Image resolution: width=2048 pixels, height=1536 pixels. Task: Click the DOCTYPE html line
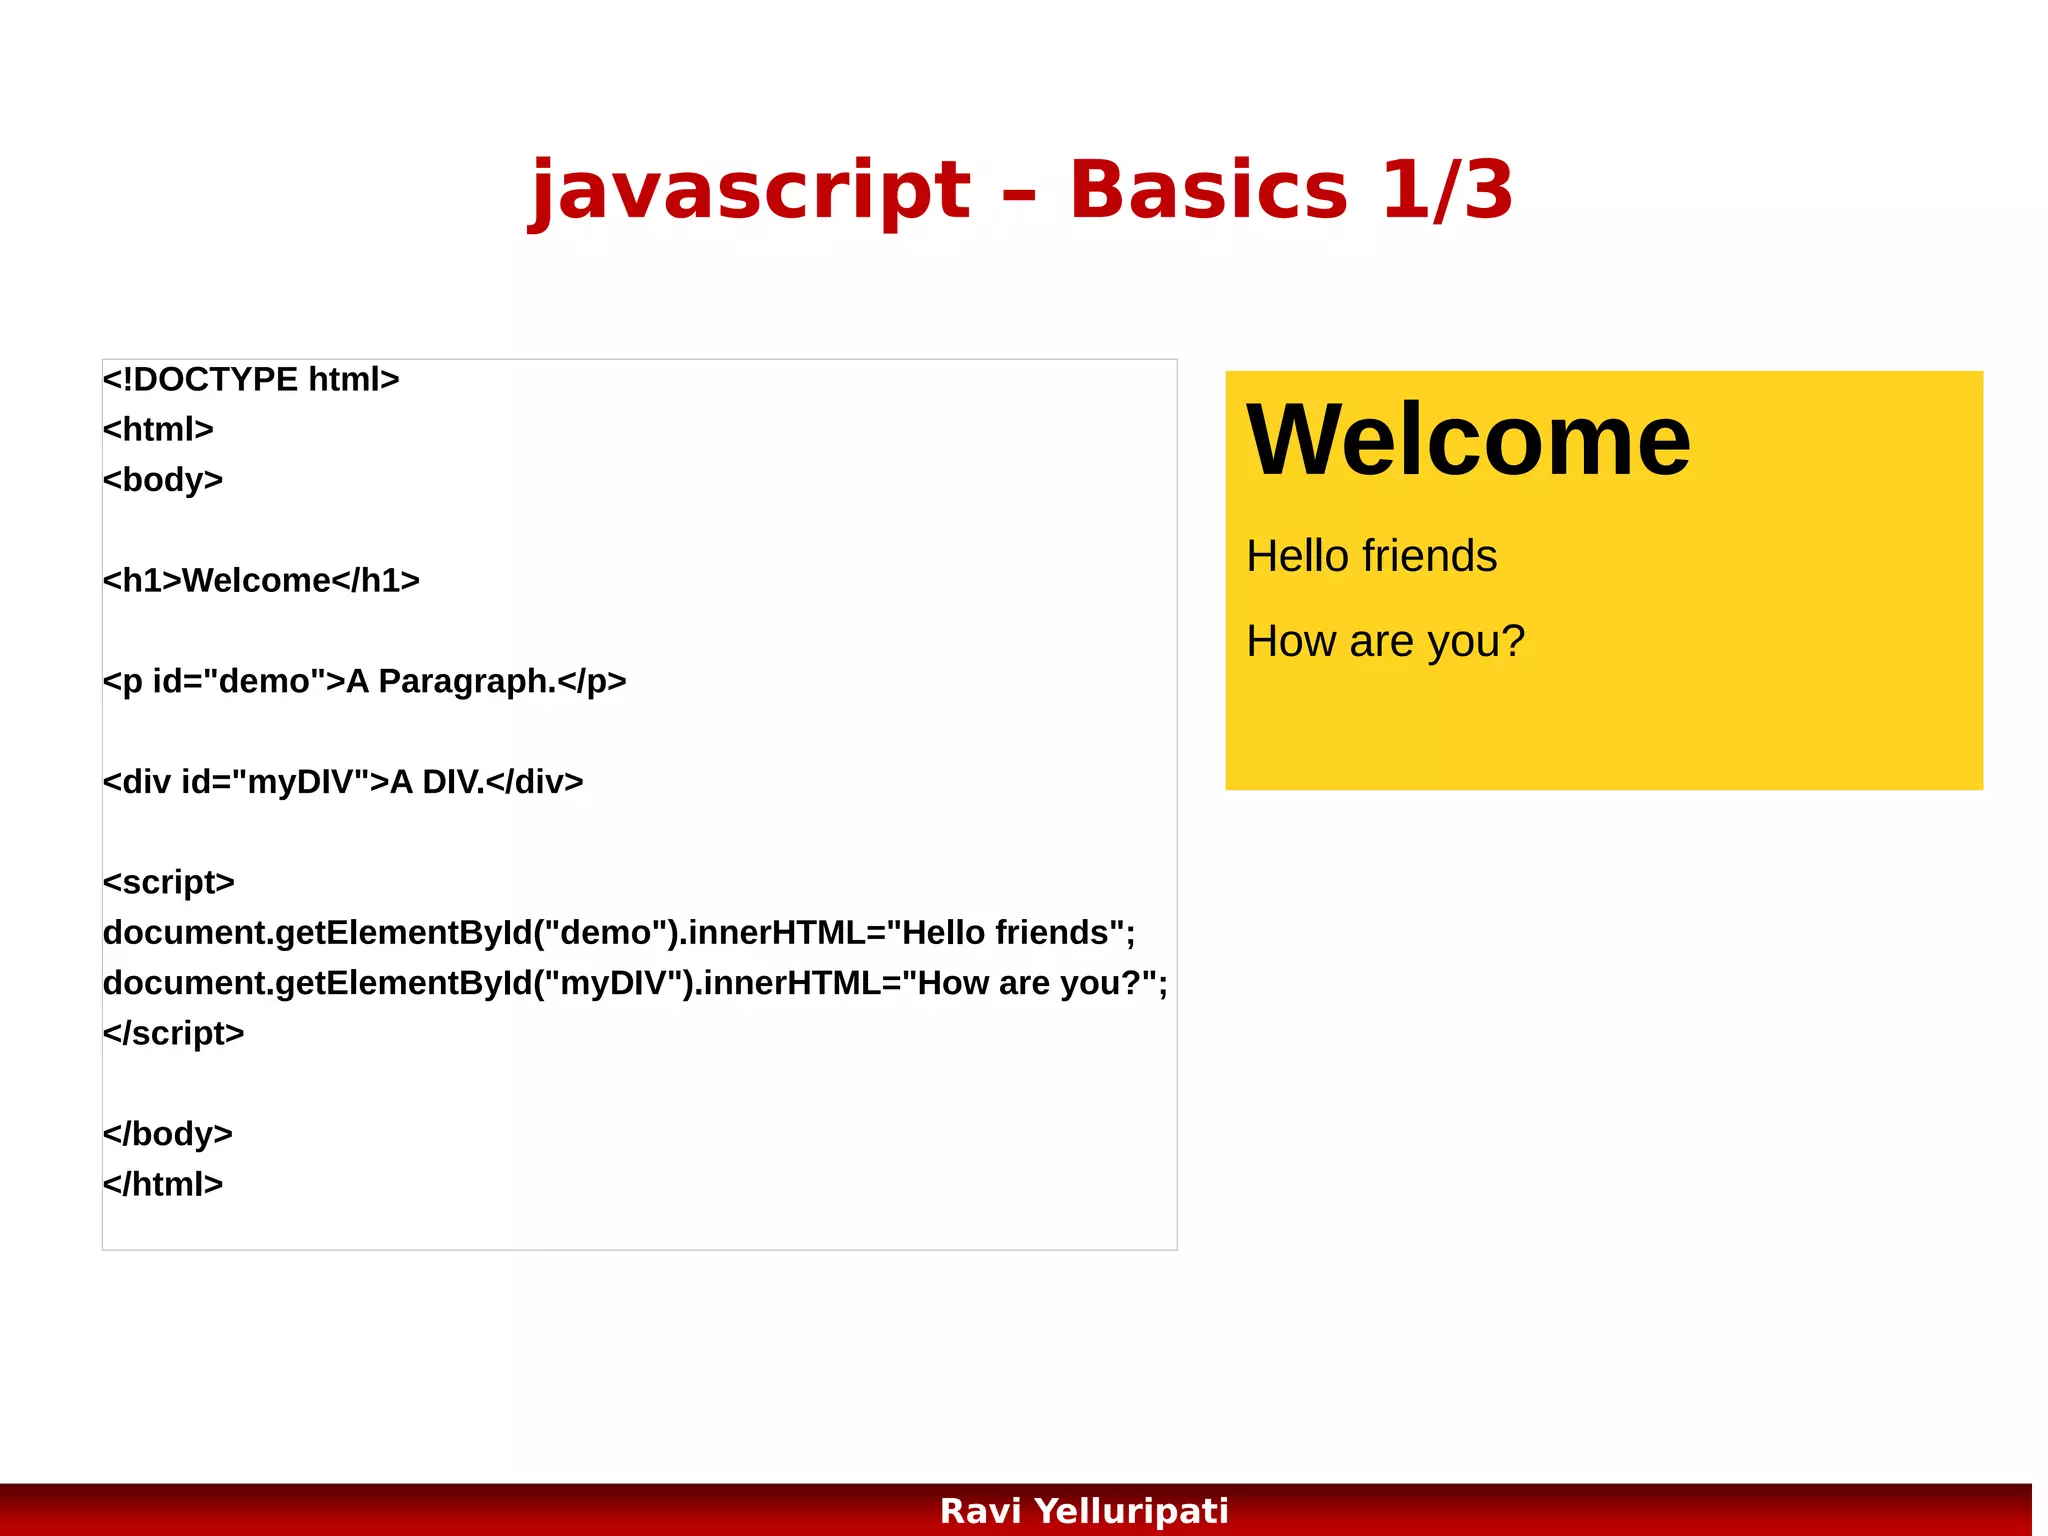point(251,380)
